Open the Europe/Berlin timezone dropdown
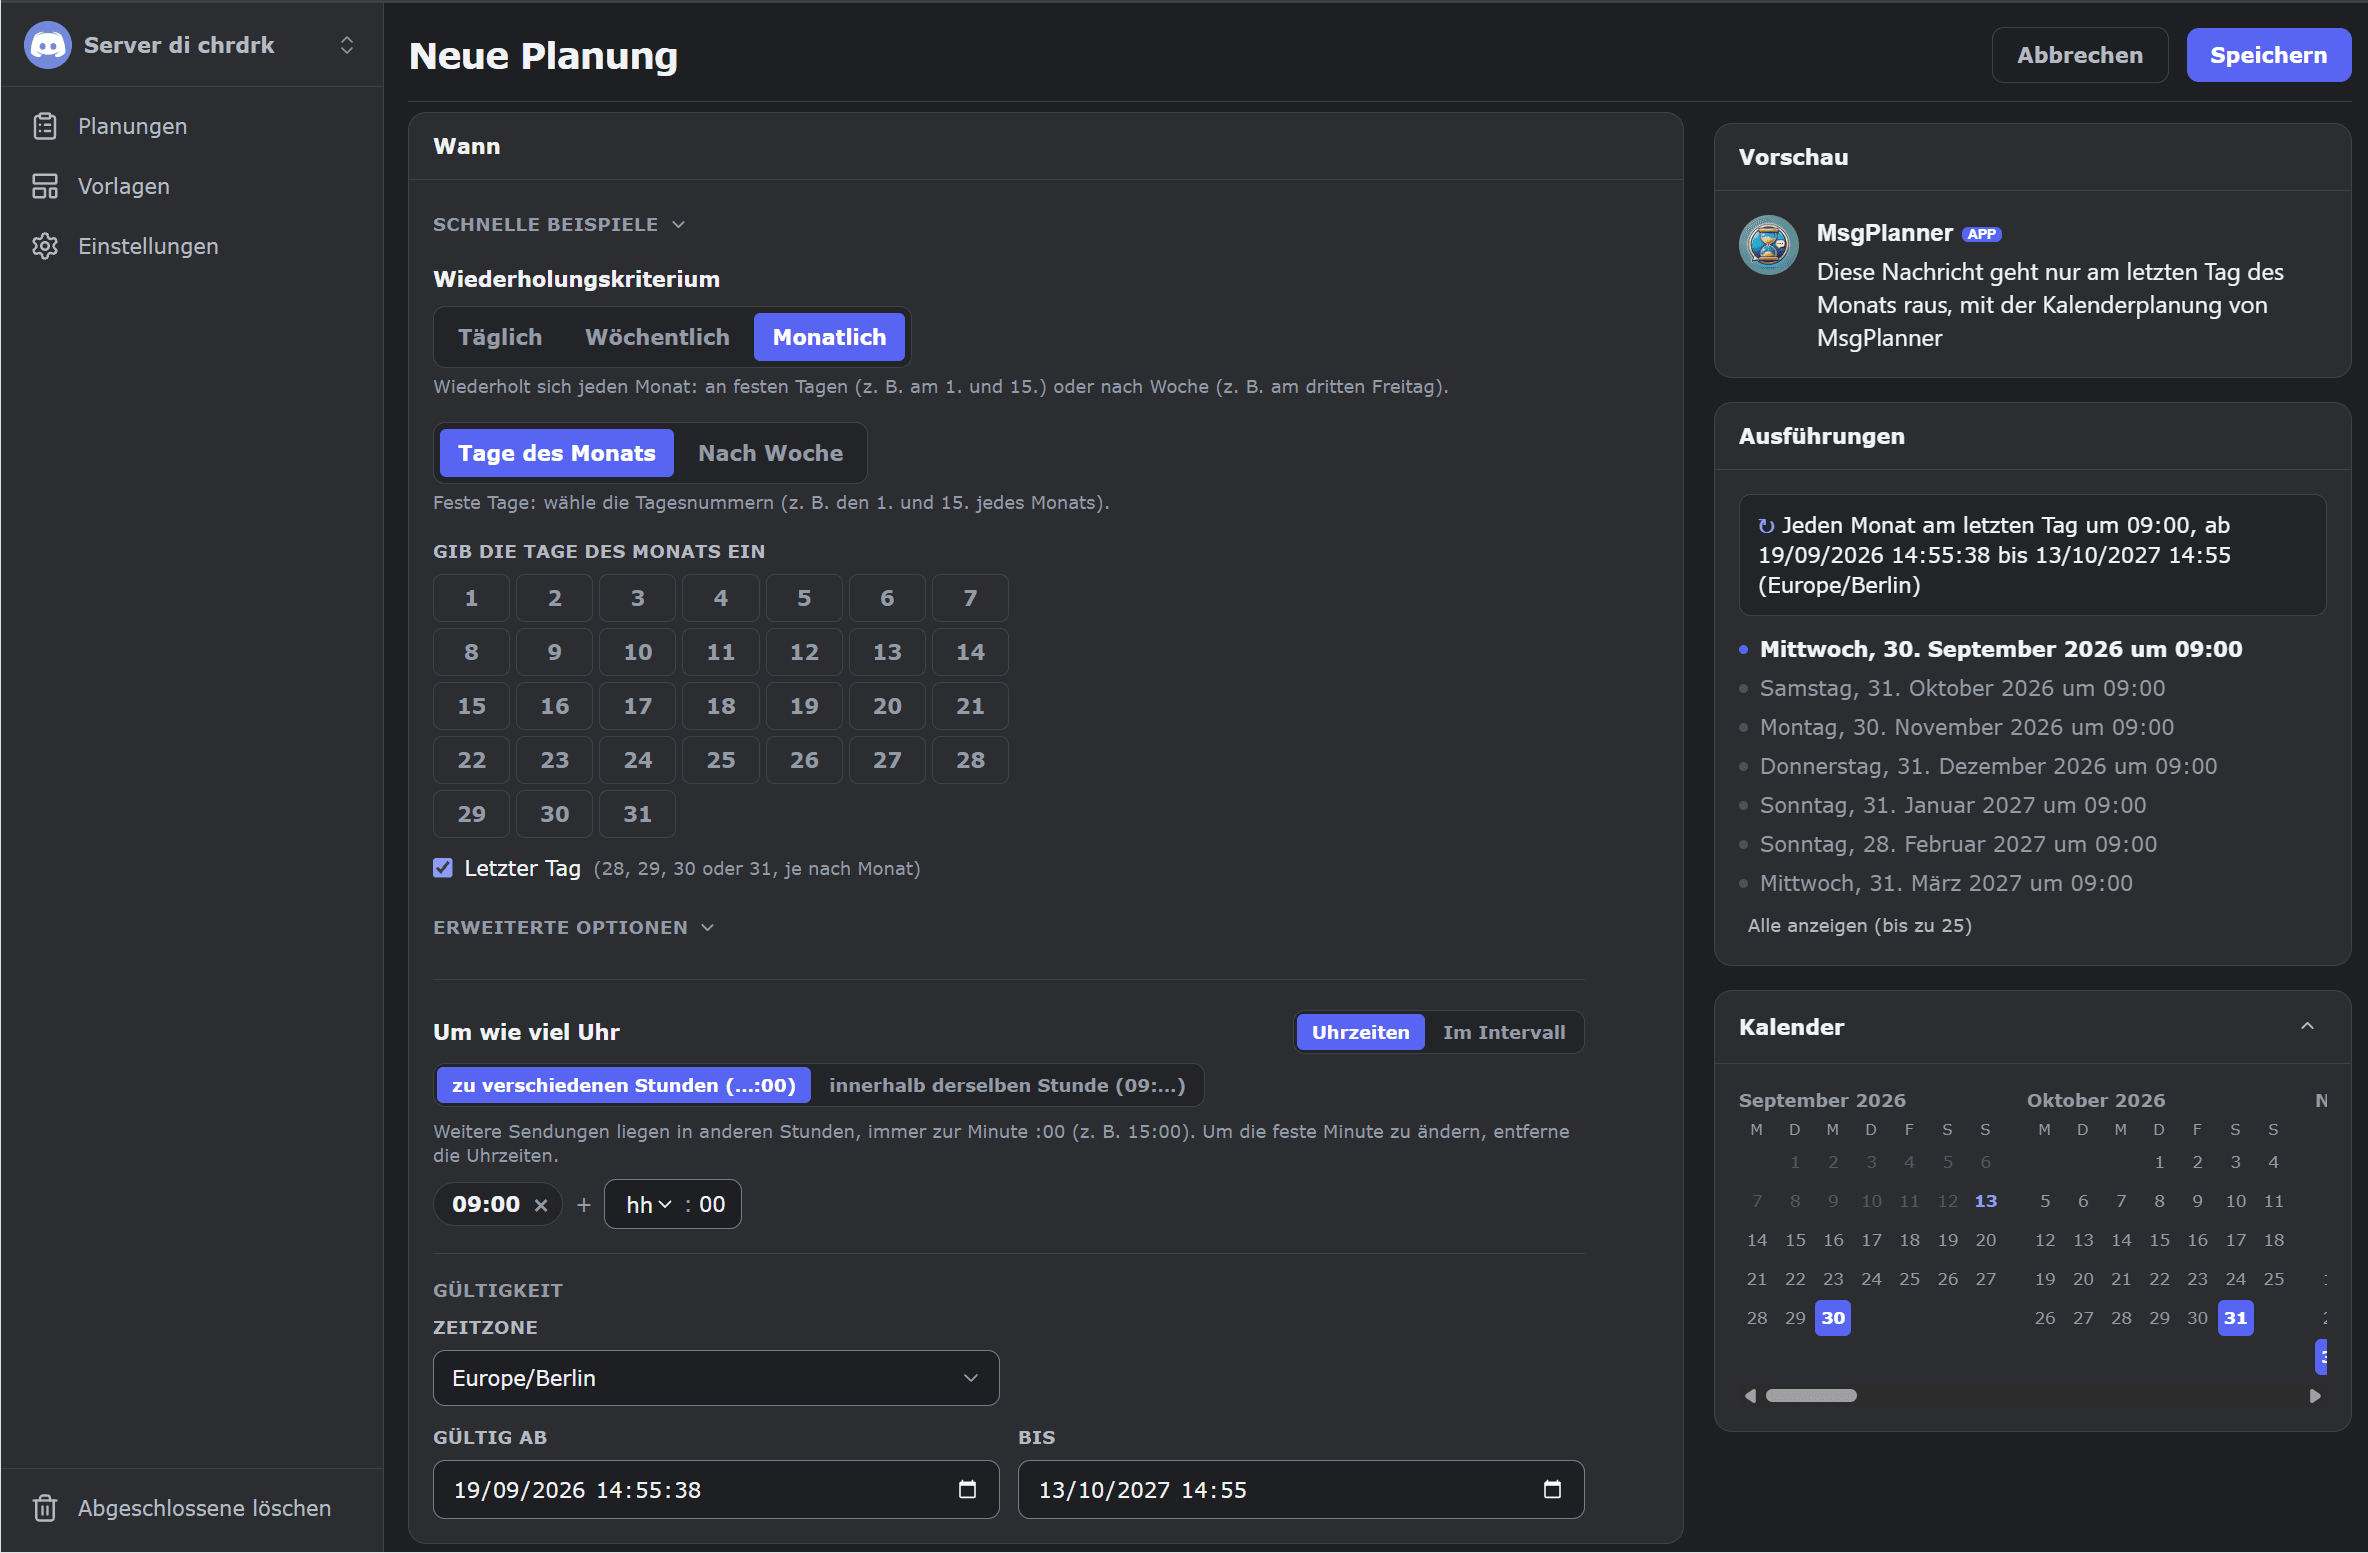The image size is (2368, 1553). pos(716,1378)
